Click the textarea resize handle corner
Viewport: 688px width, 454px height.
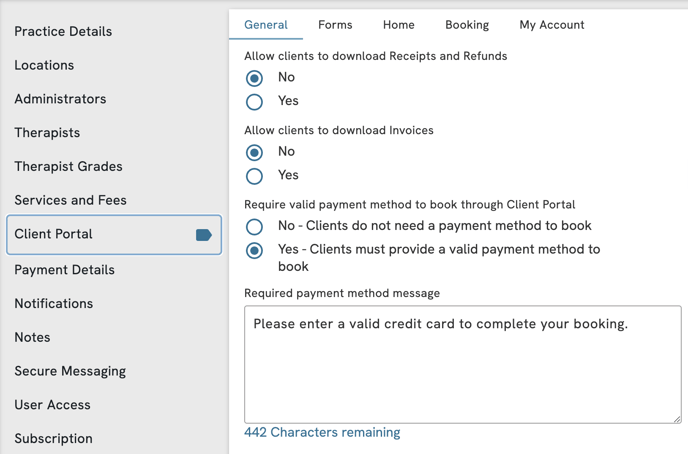coord(677,419)
